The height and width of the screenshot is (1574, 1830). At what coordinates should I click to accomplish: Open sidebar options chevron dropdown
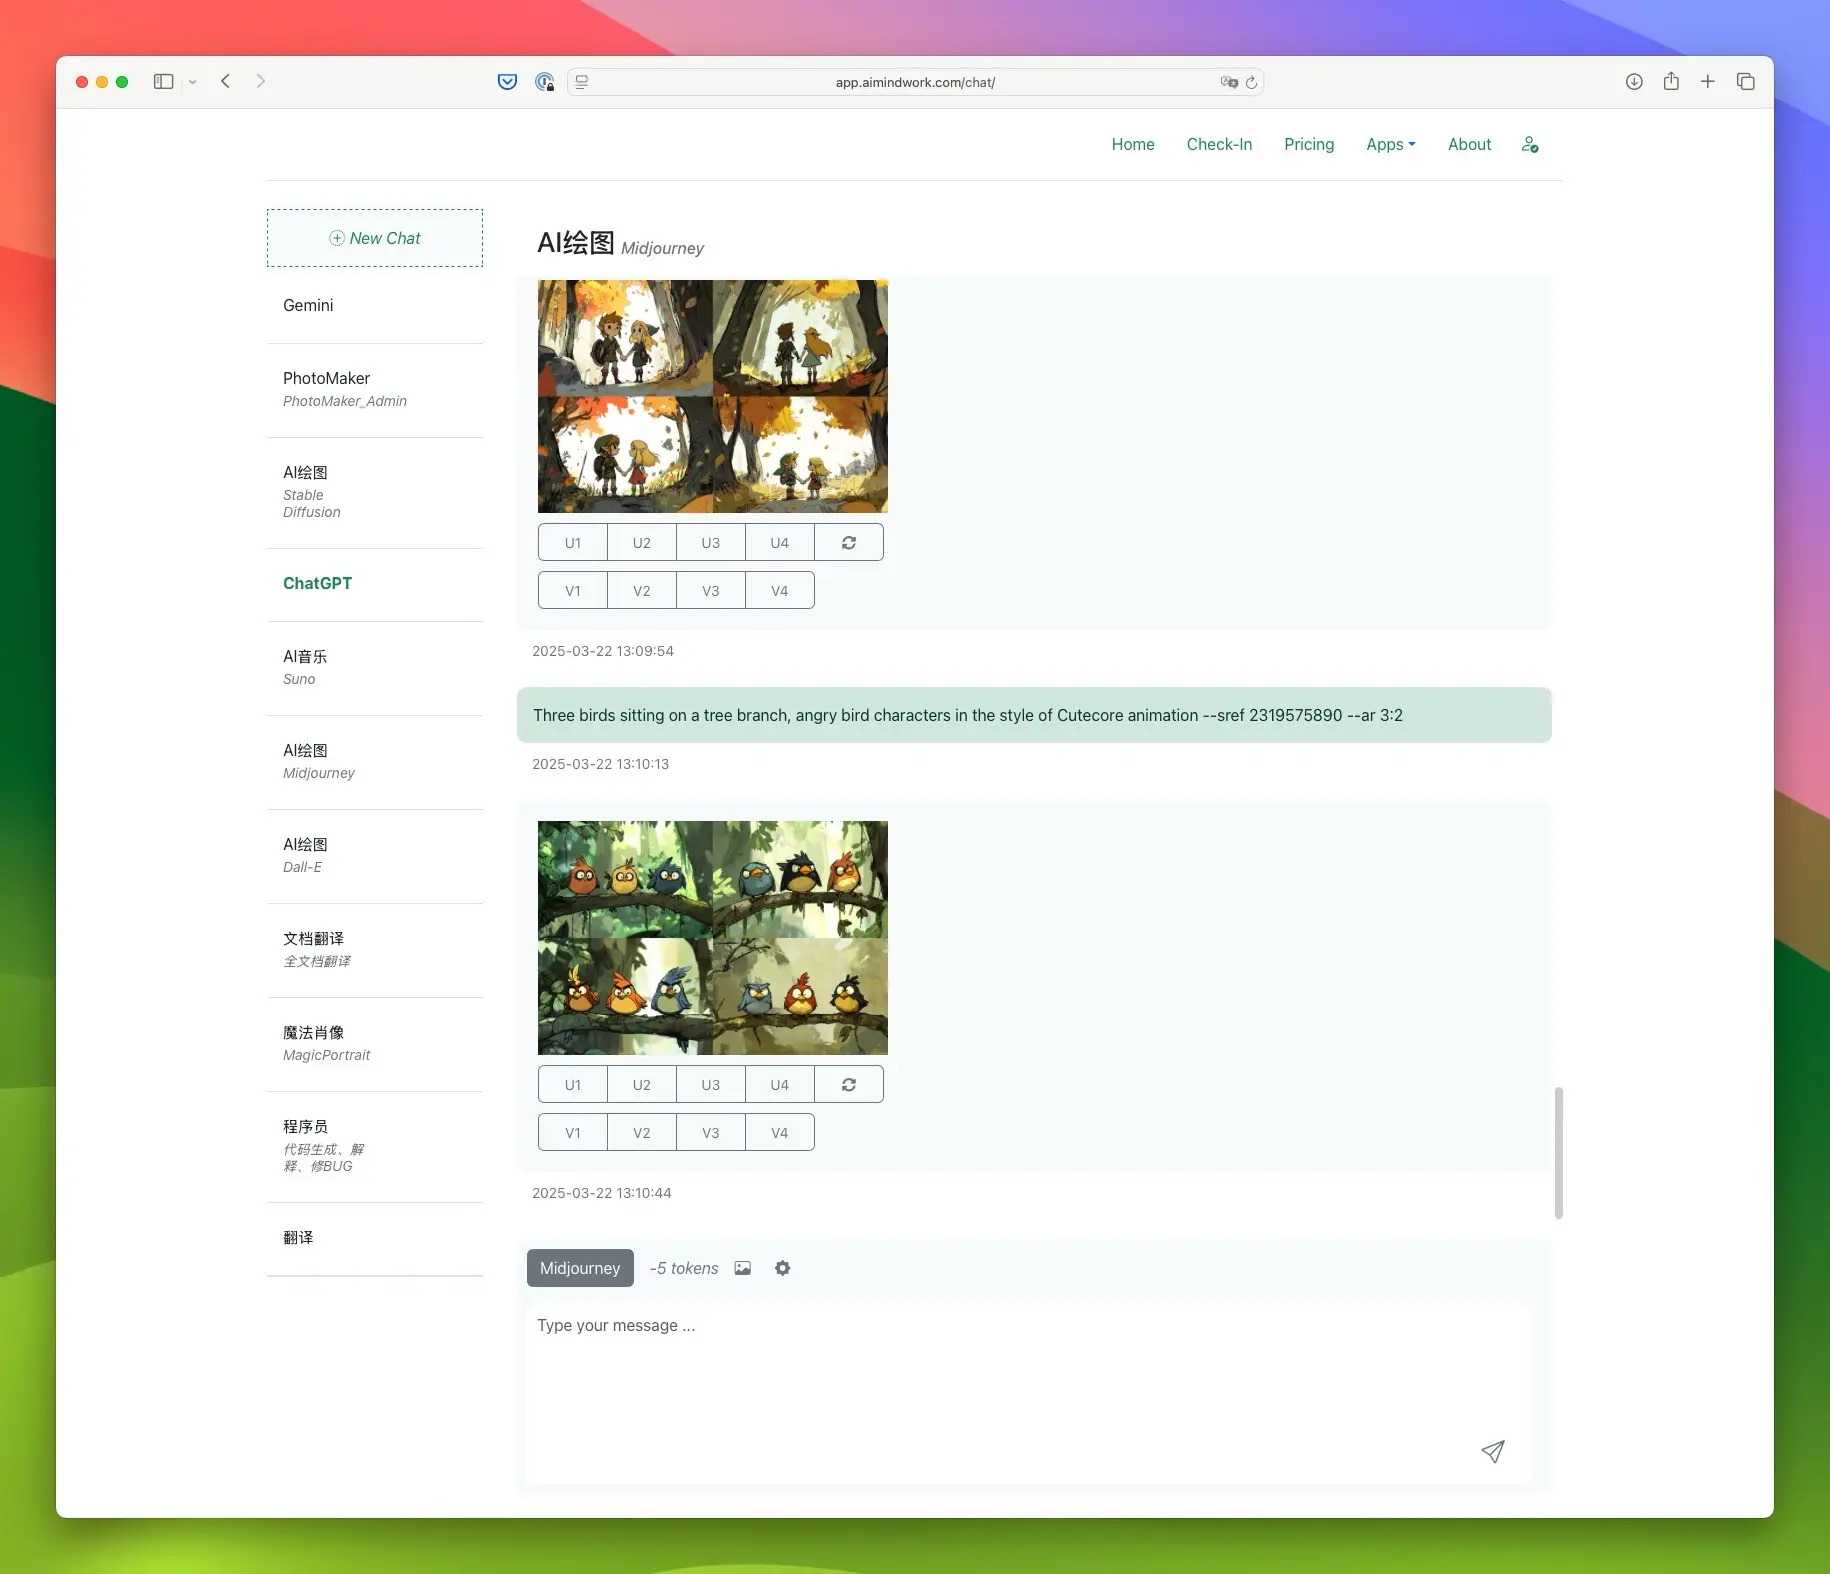(193, 82)
